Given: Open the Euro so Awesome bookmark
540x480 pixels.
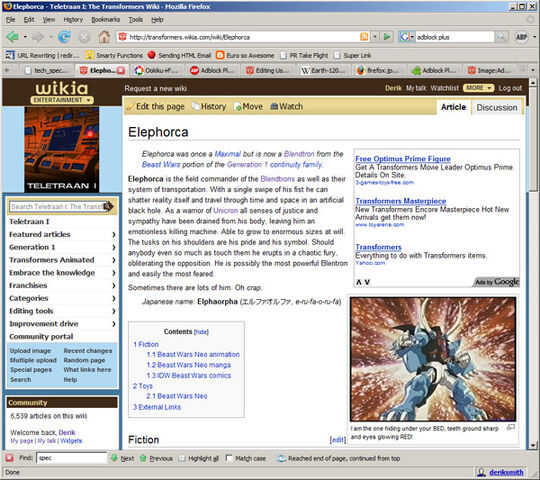Looking at the screenshot, I should pyautogui.click(x=245, y=55).
